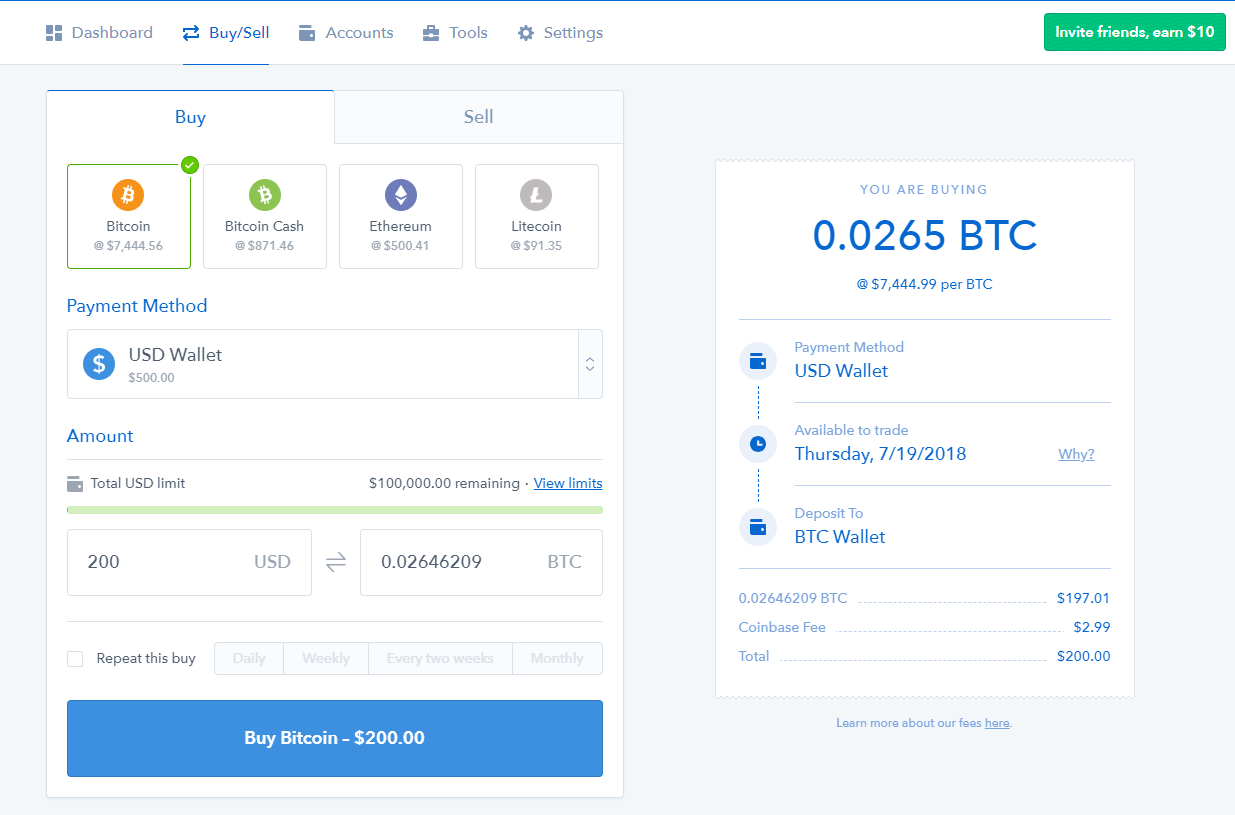Click the payment method selector arrows
Image resolution: width=1235 pixels, height=815 pixels.
(x=590, y=364)
